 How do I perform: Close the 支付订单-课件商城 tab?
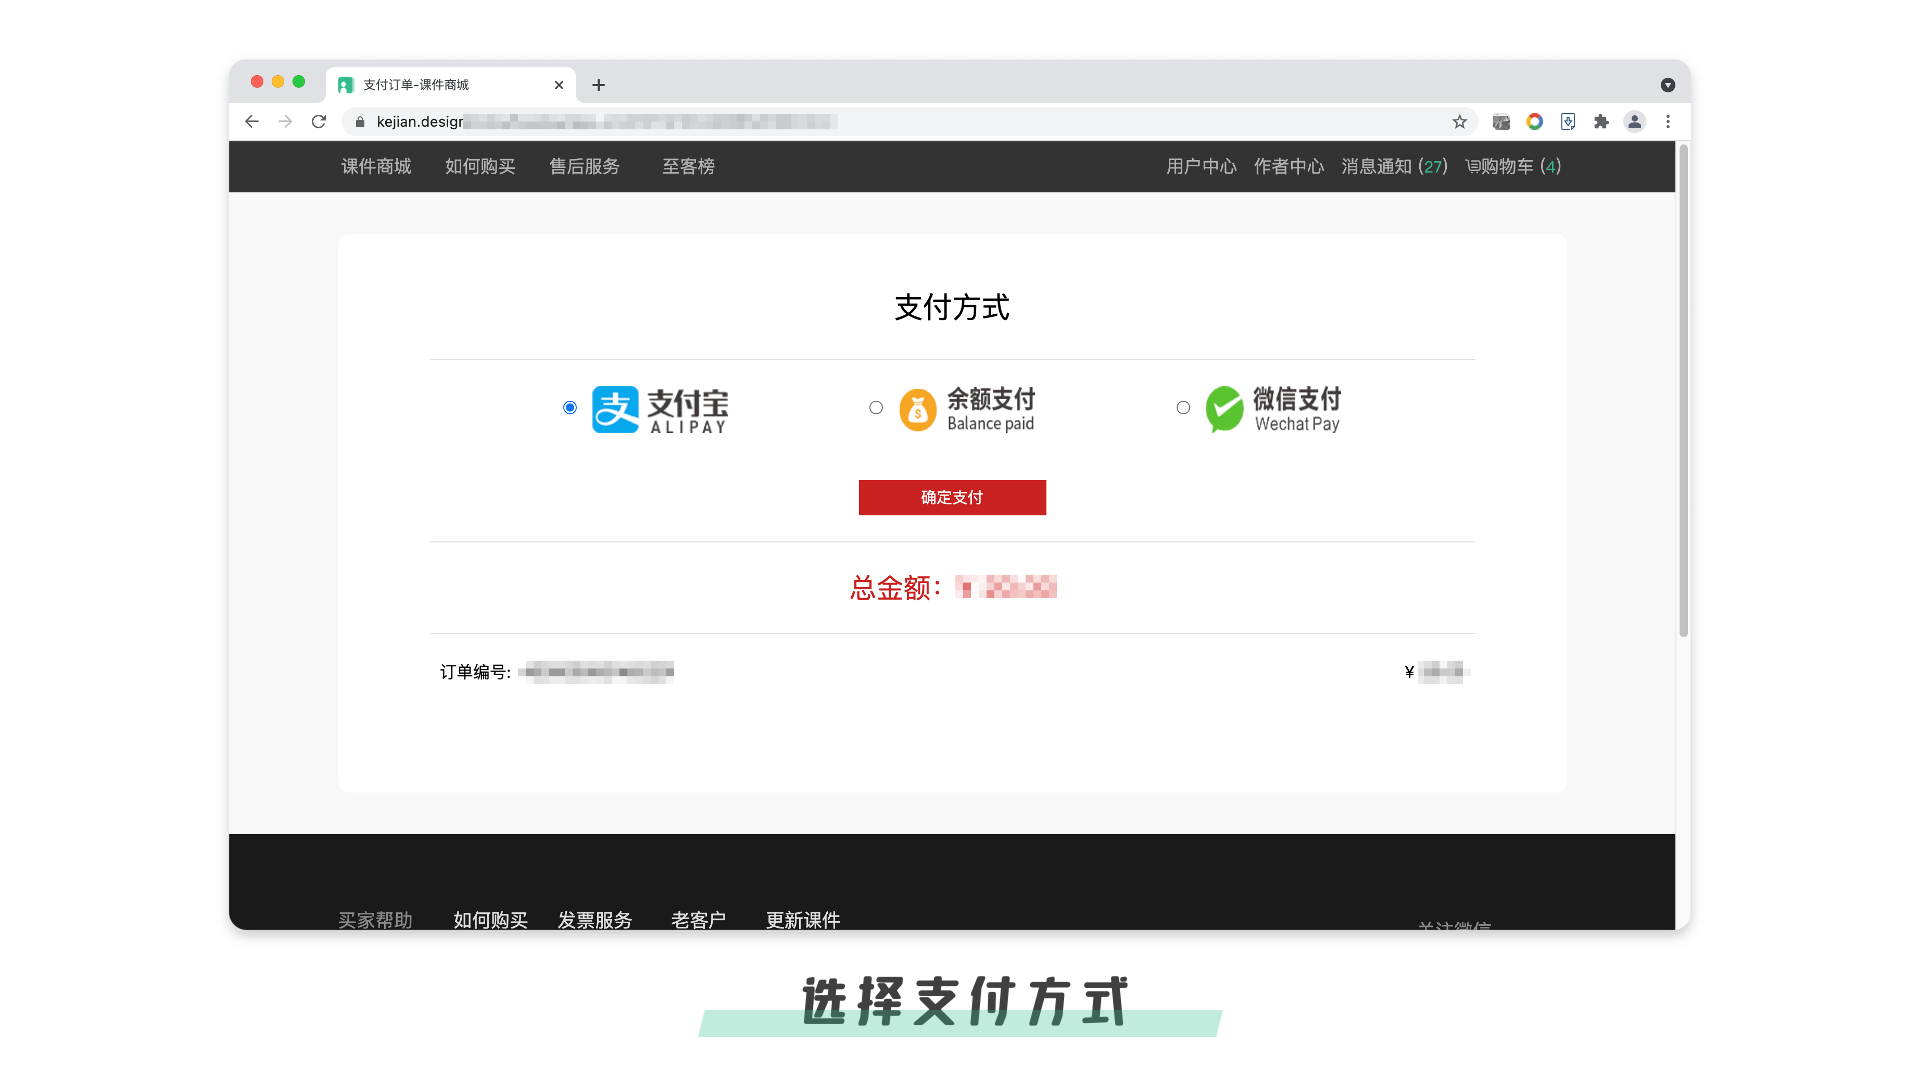tap(559, 85)
